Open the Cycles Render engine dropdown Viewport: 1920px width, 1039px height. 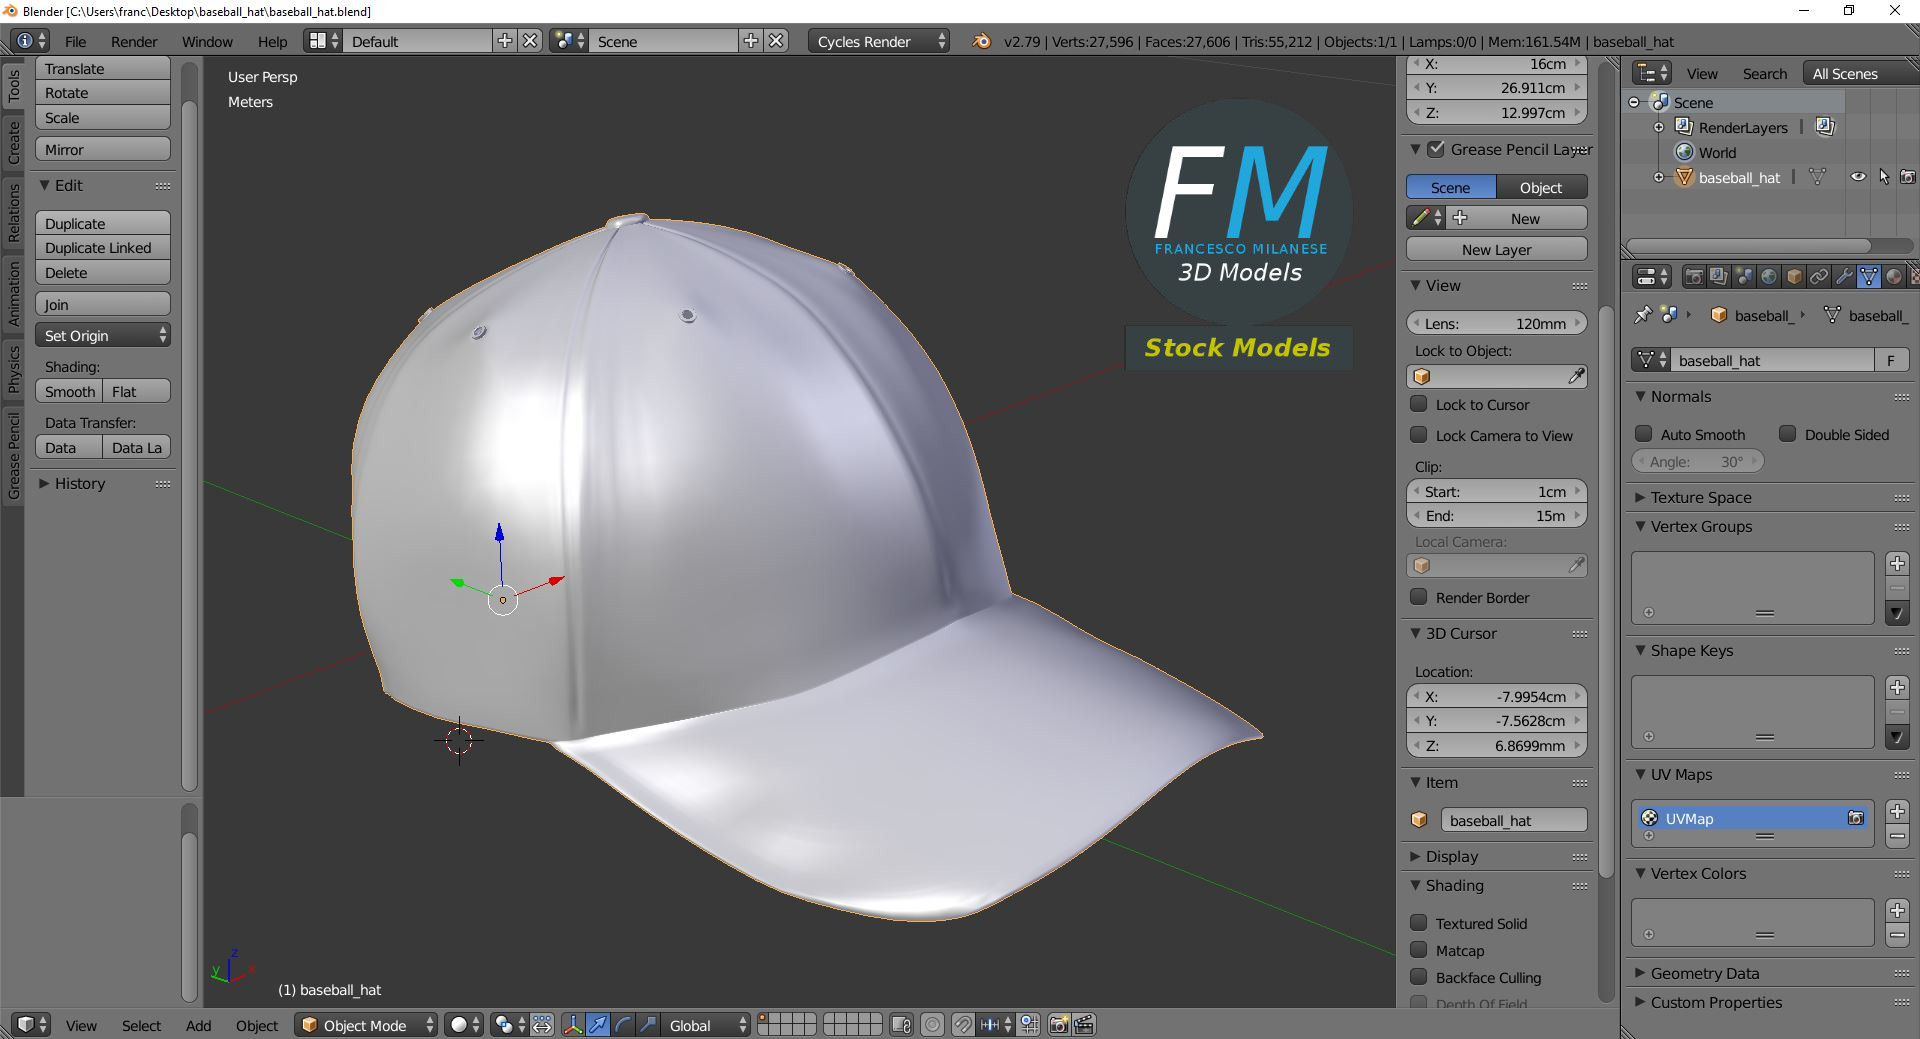(879, 41)
